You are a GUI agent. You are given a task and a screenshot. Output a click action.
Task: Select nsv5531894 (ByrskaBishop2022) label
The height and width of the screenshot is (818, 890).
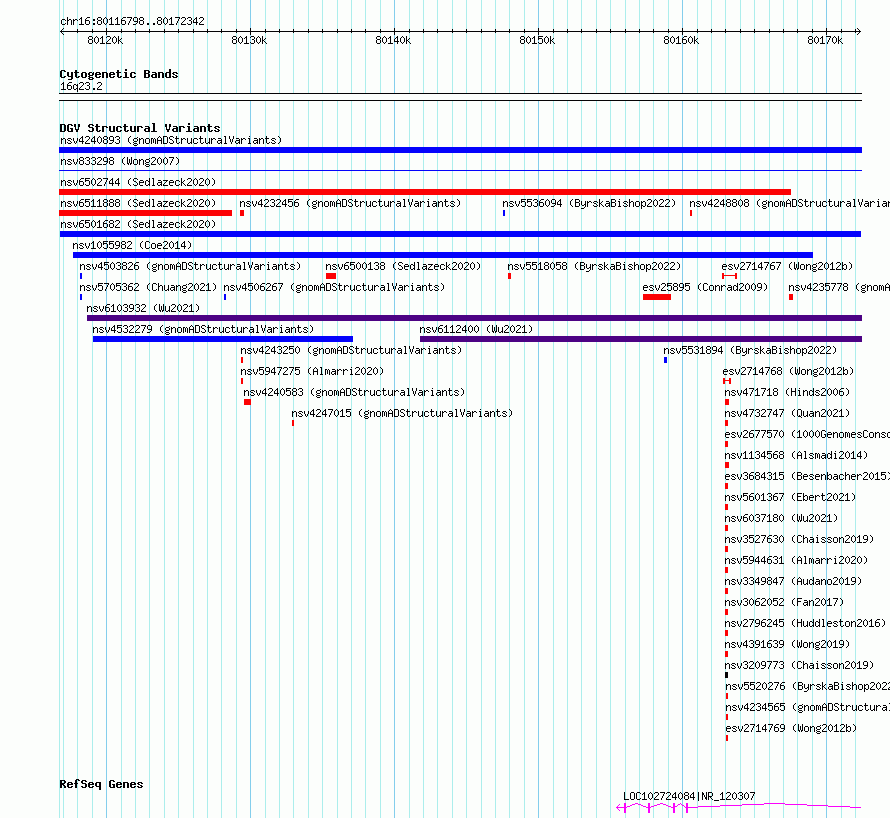pyautogui.click(x=750, y=350)
